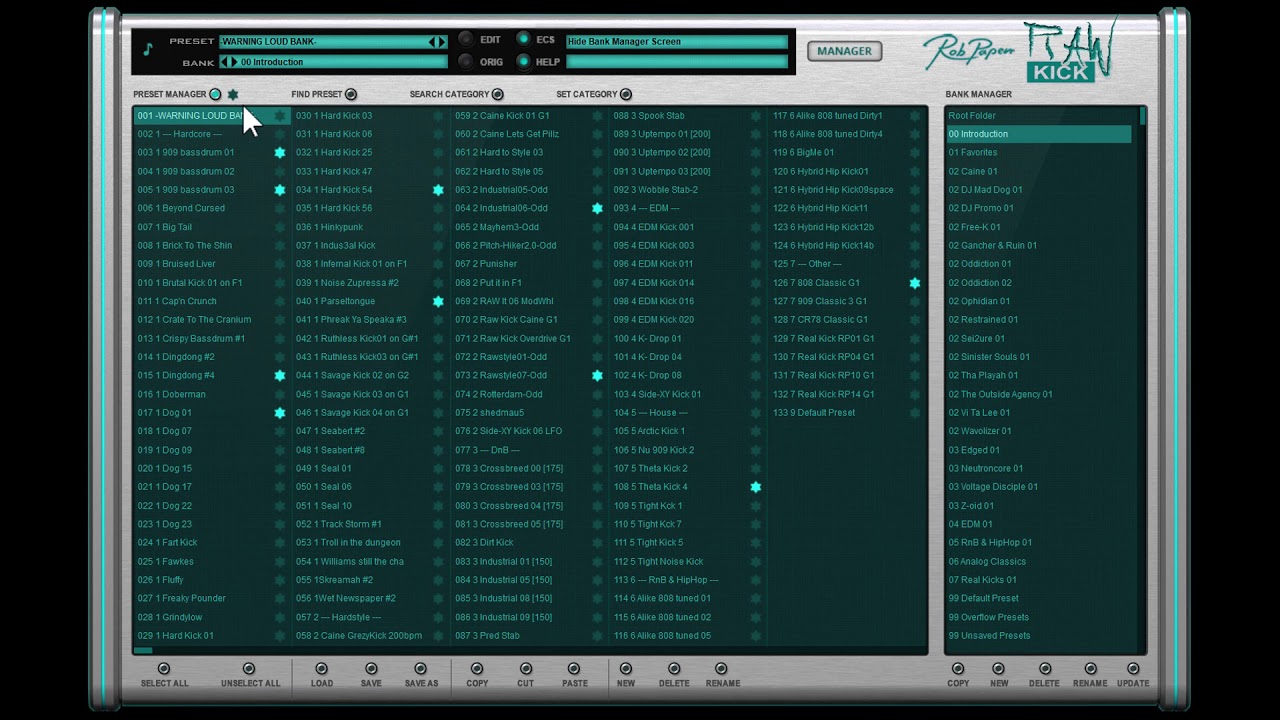The height and width of the screenshot is (720, 1280).
Task: Click the preset New button
Action: pyautogui.click(x=626, y=669)
